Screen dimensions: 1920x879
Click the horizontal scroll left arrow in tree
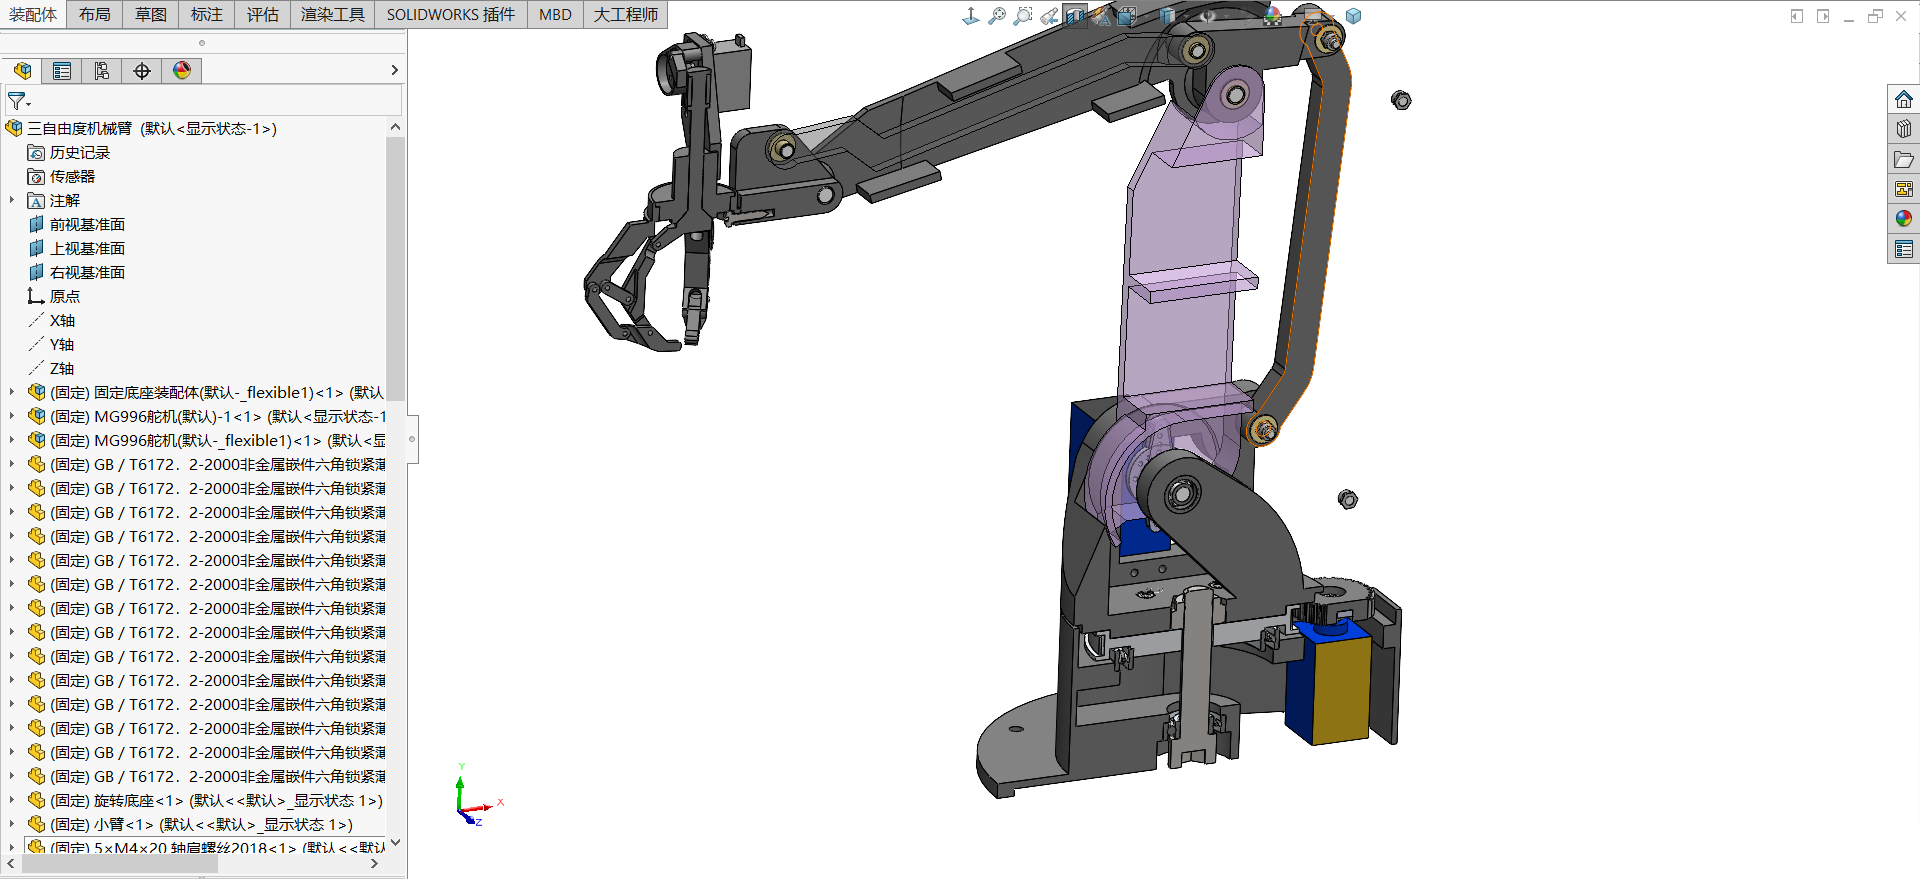click(x=10, y=863)
